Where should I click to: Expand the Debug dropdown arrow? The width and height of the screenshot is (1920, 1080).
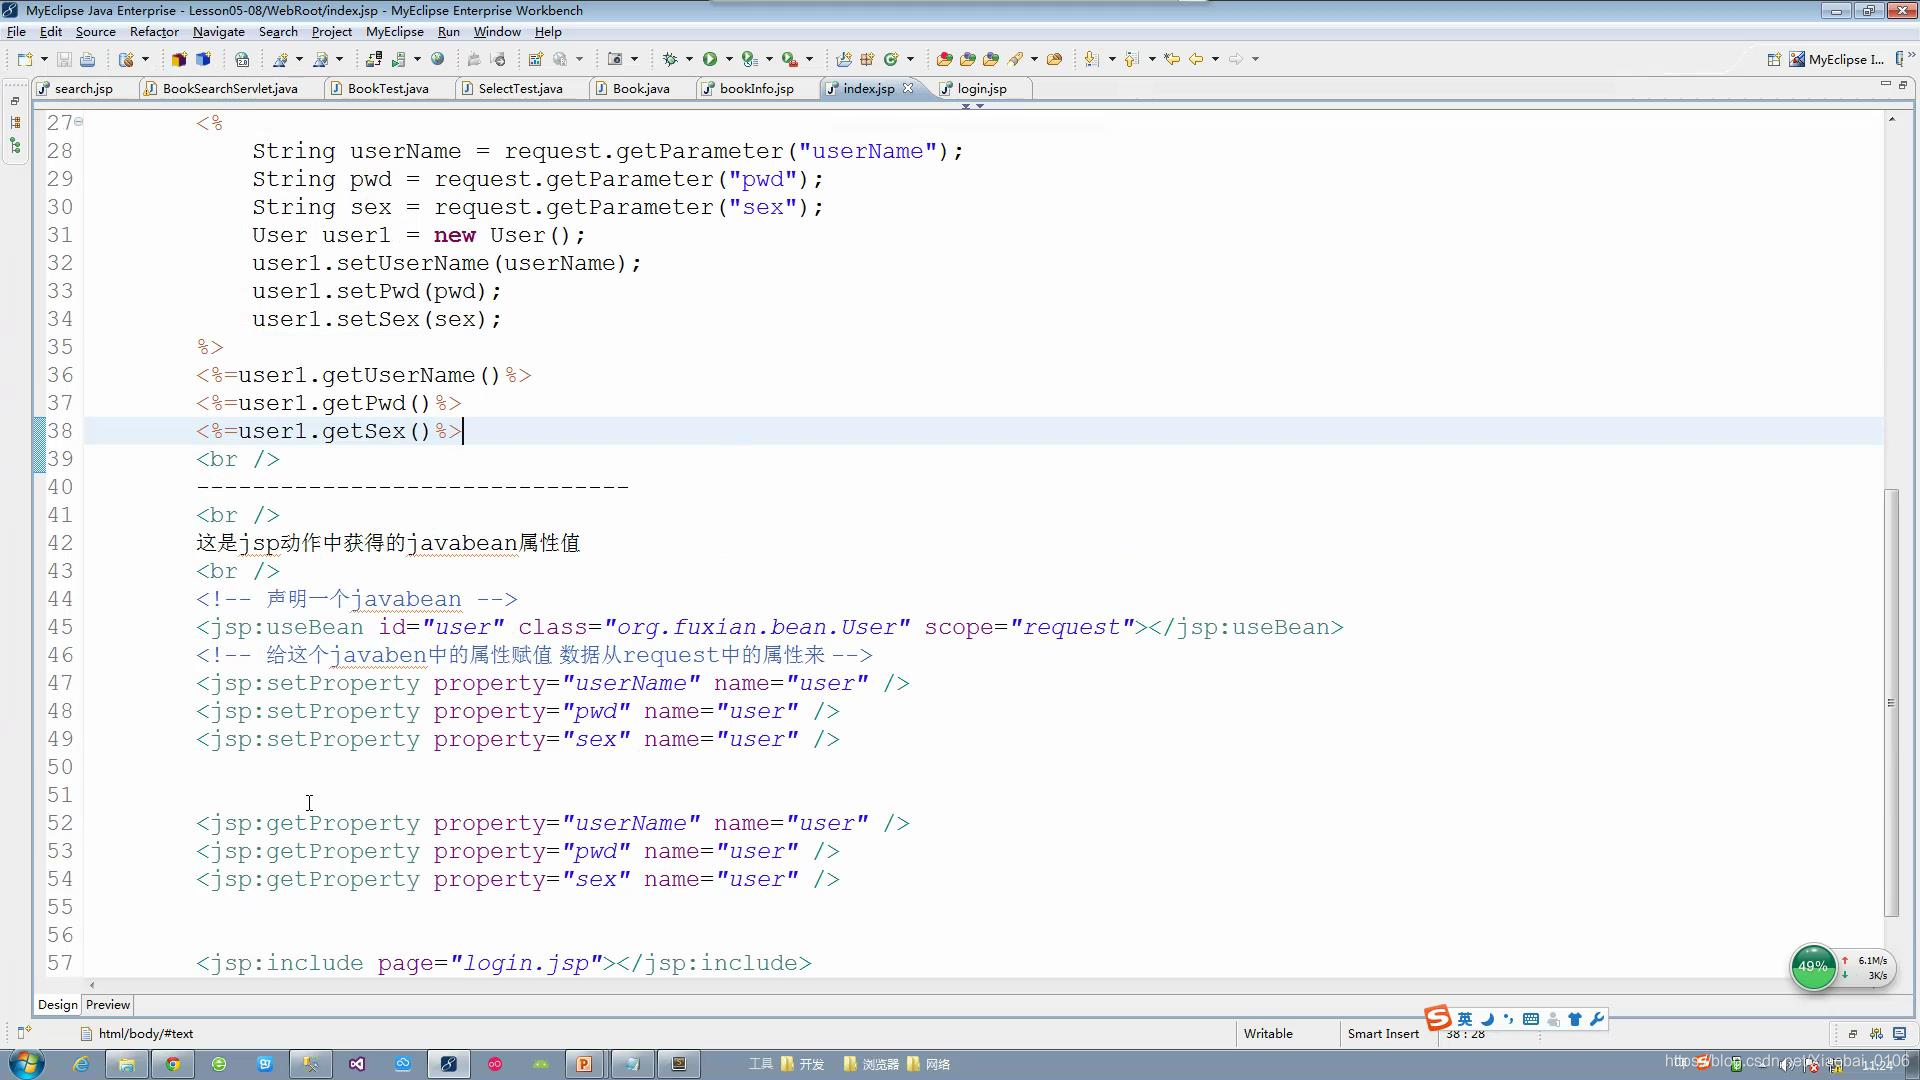click(x=688, y=59)
